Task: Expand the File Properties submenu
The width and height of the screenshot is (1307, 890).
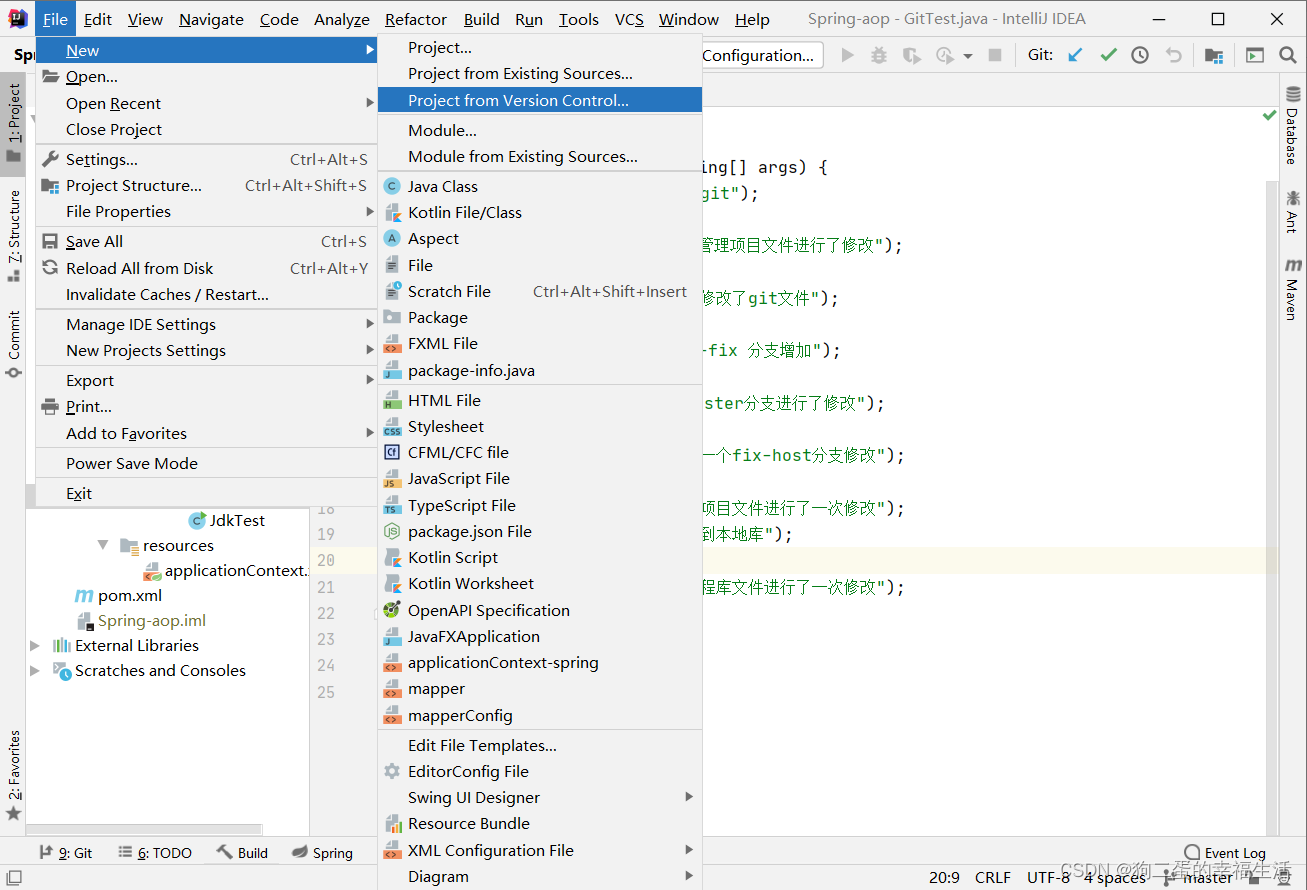Action: [x=206, y=211]
